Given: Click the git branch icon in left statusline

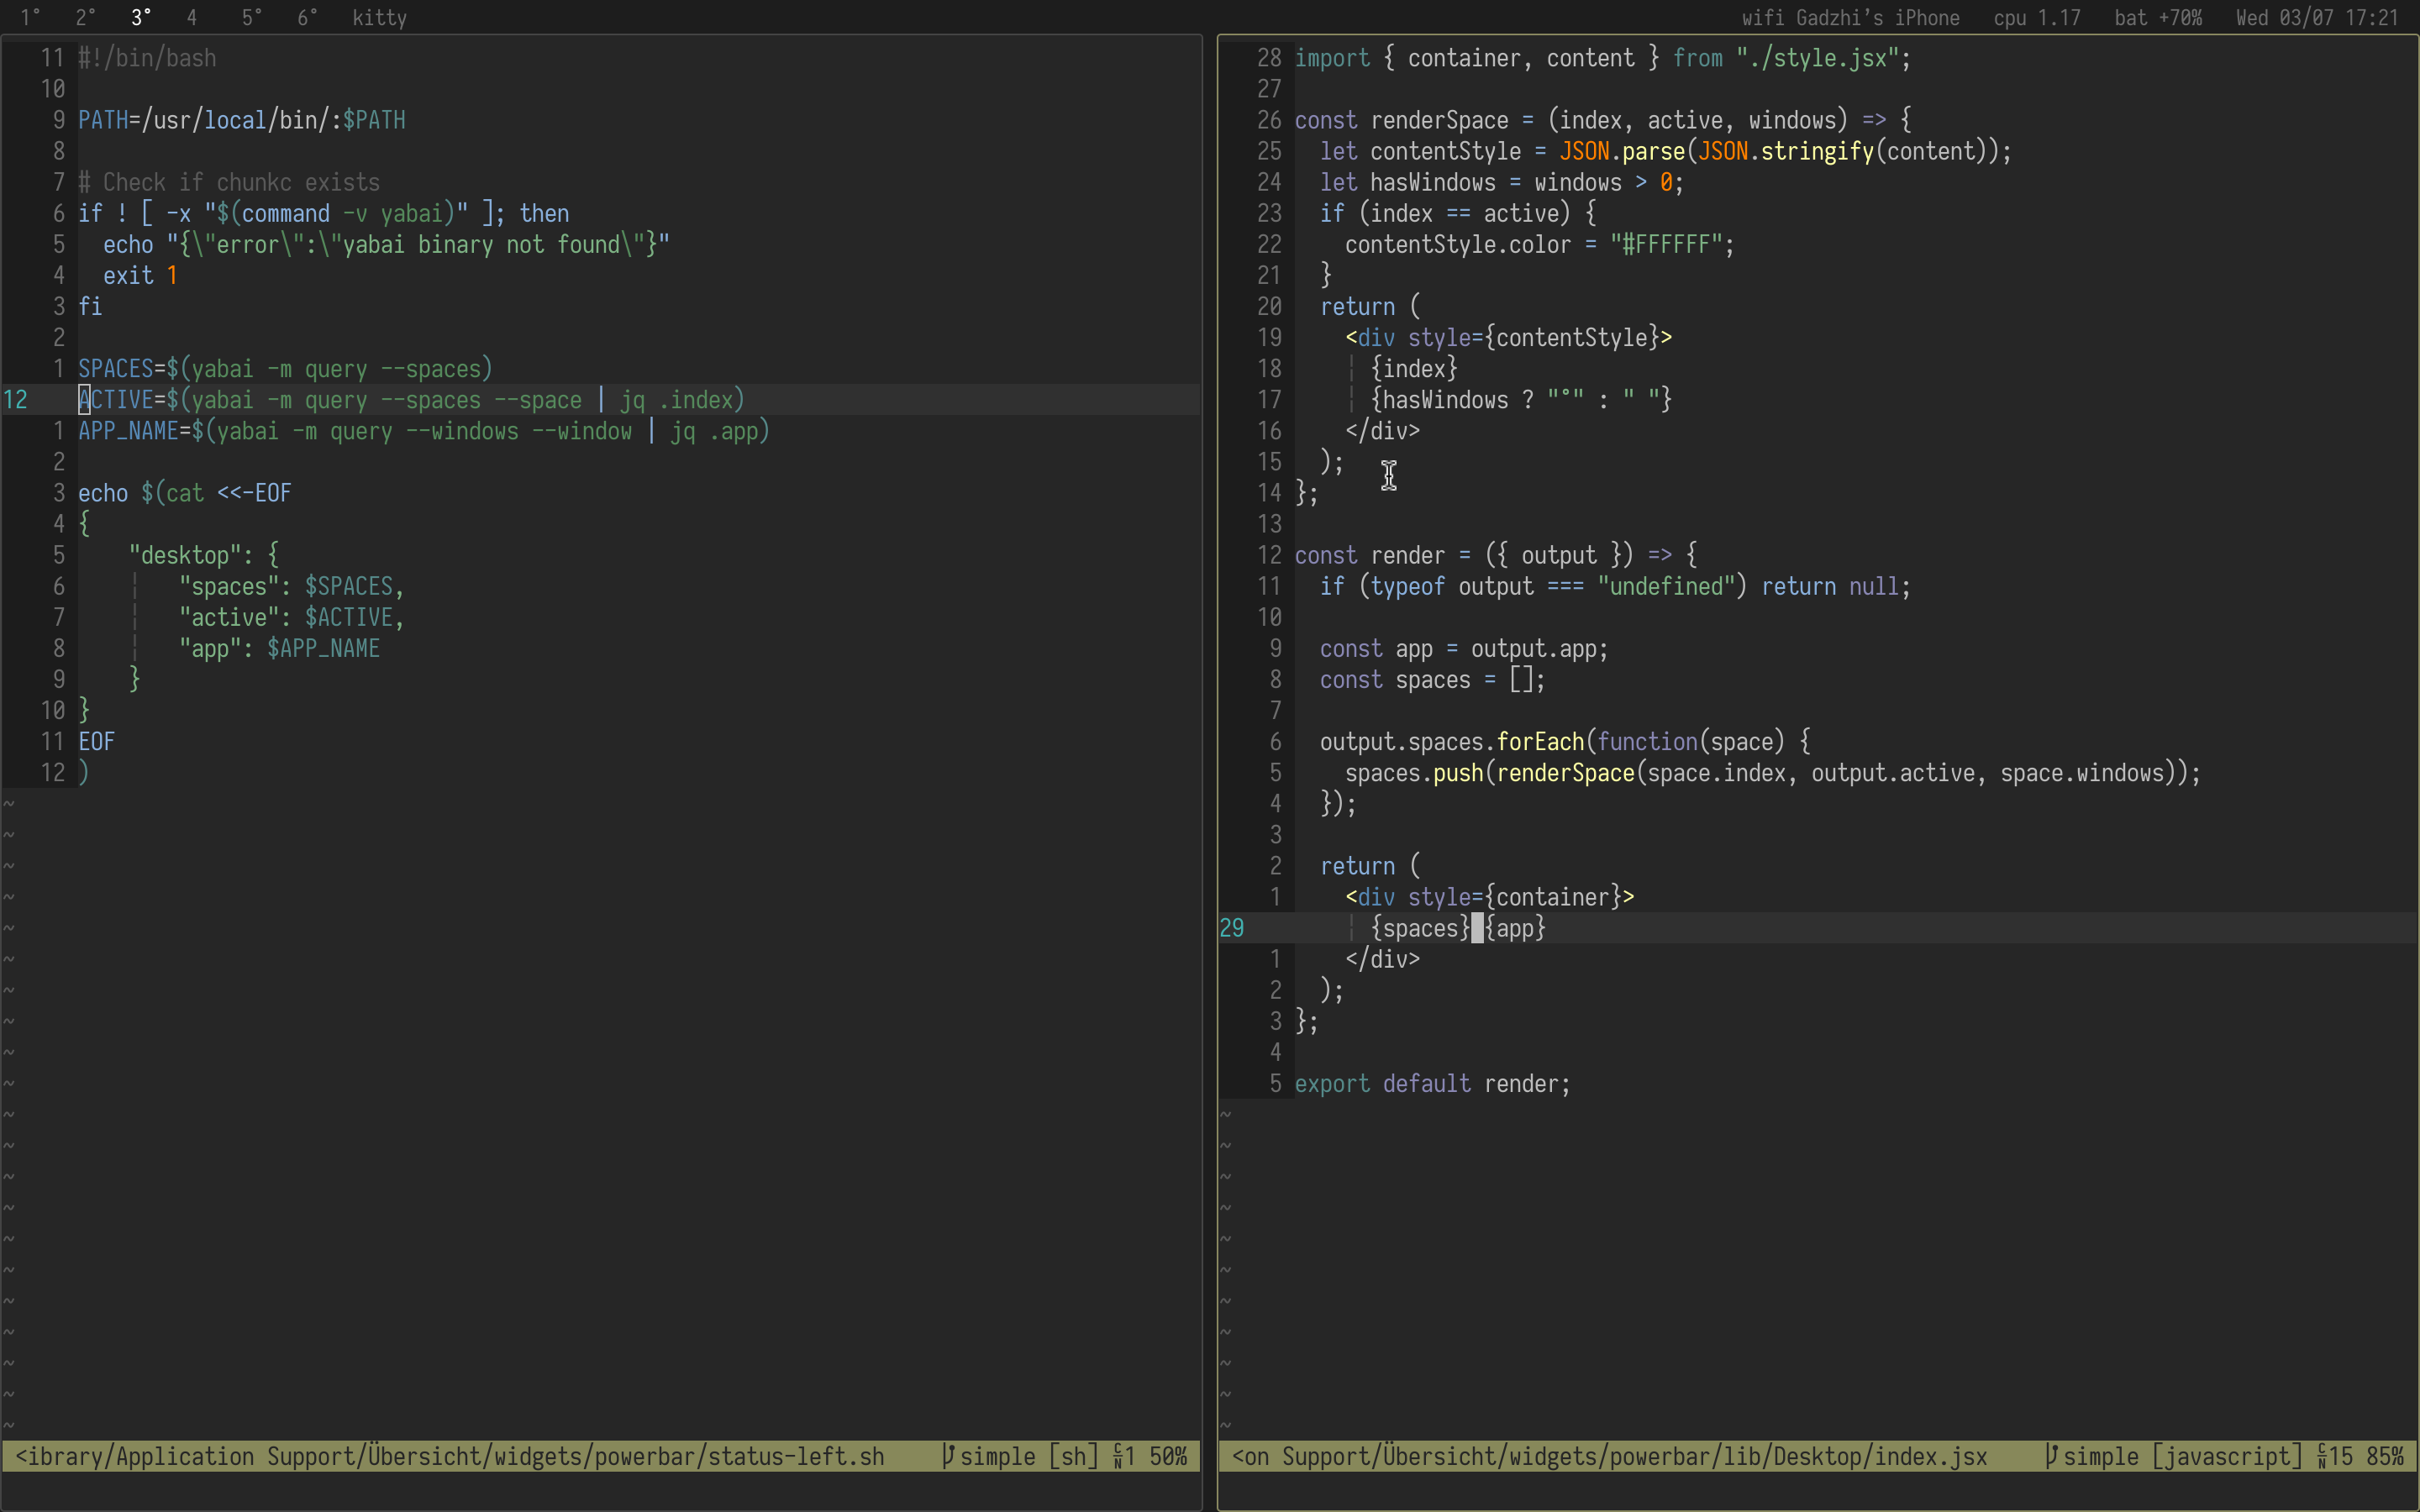Looking at the screenshot, I should pyautogui.click(x=947, y=1456).
